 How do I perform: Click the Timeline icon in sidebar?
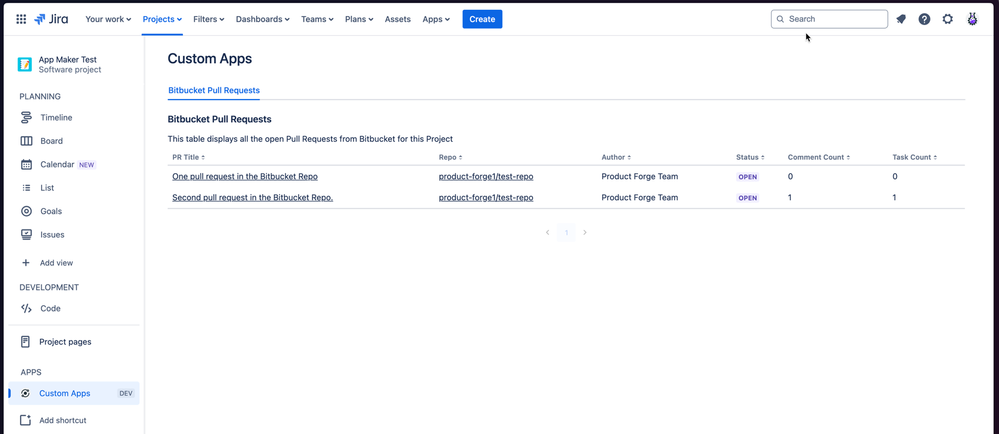tap(26, 118)
